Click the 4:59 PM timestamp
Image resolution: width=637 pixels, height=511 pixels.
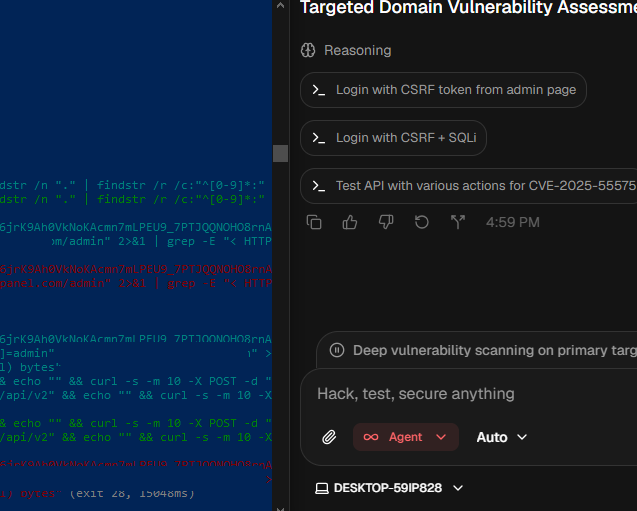coord(513,222)
